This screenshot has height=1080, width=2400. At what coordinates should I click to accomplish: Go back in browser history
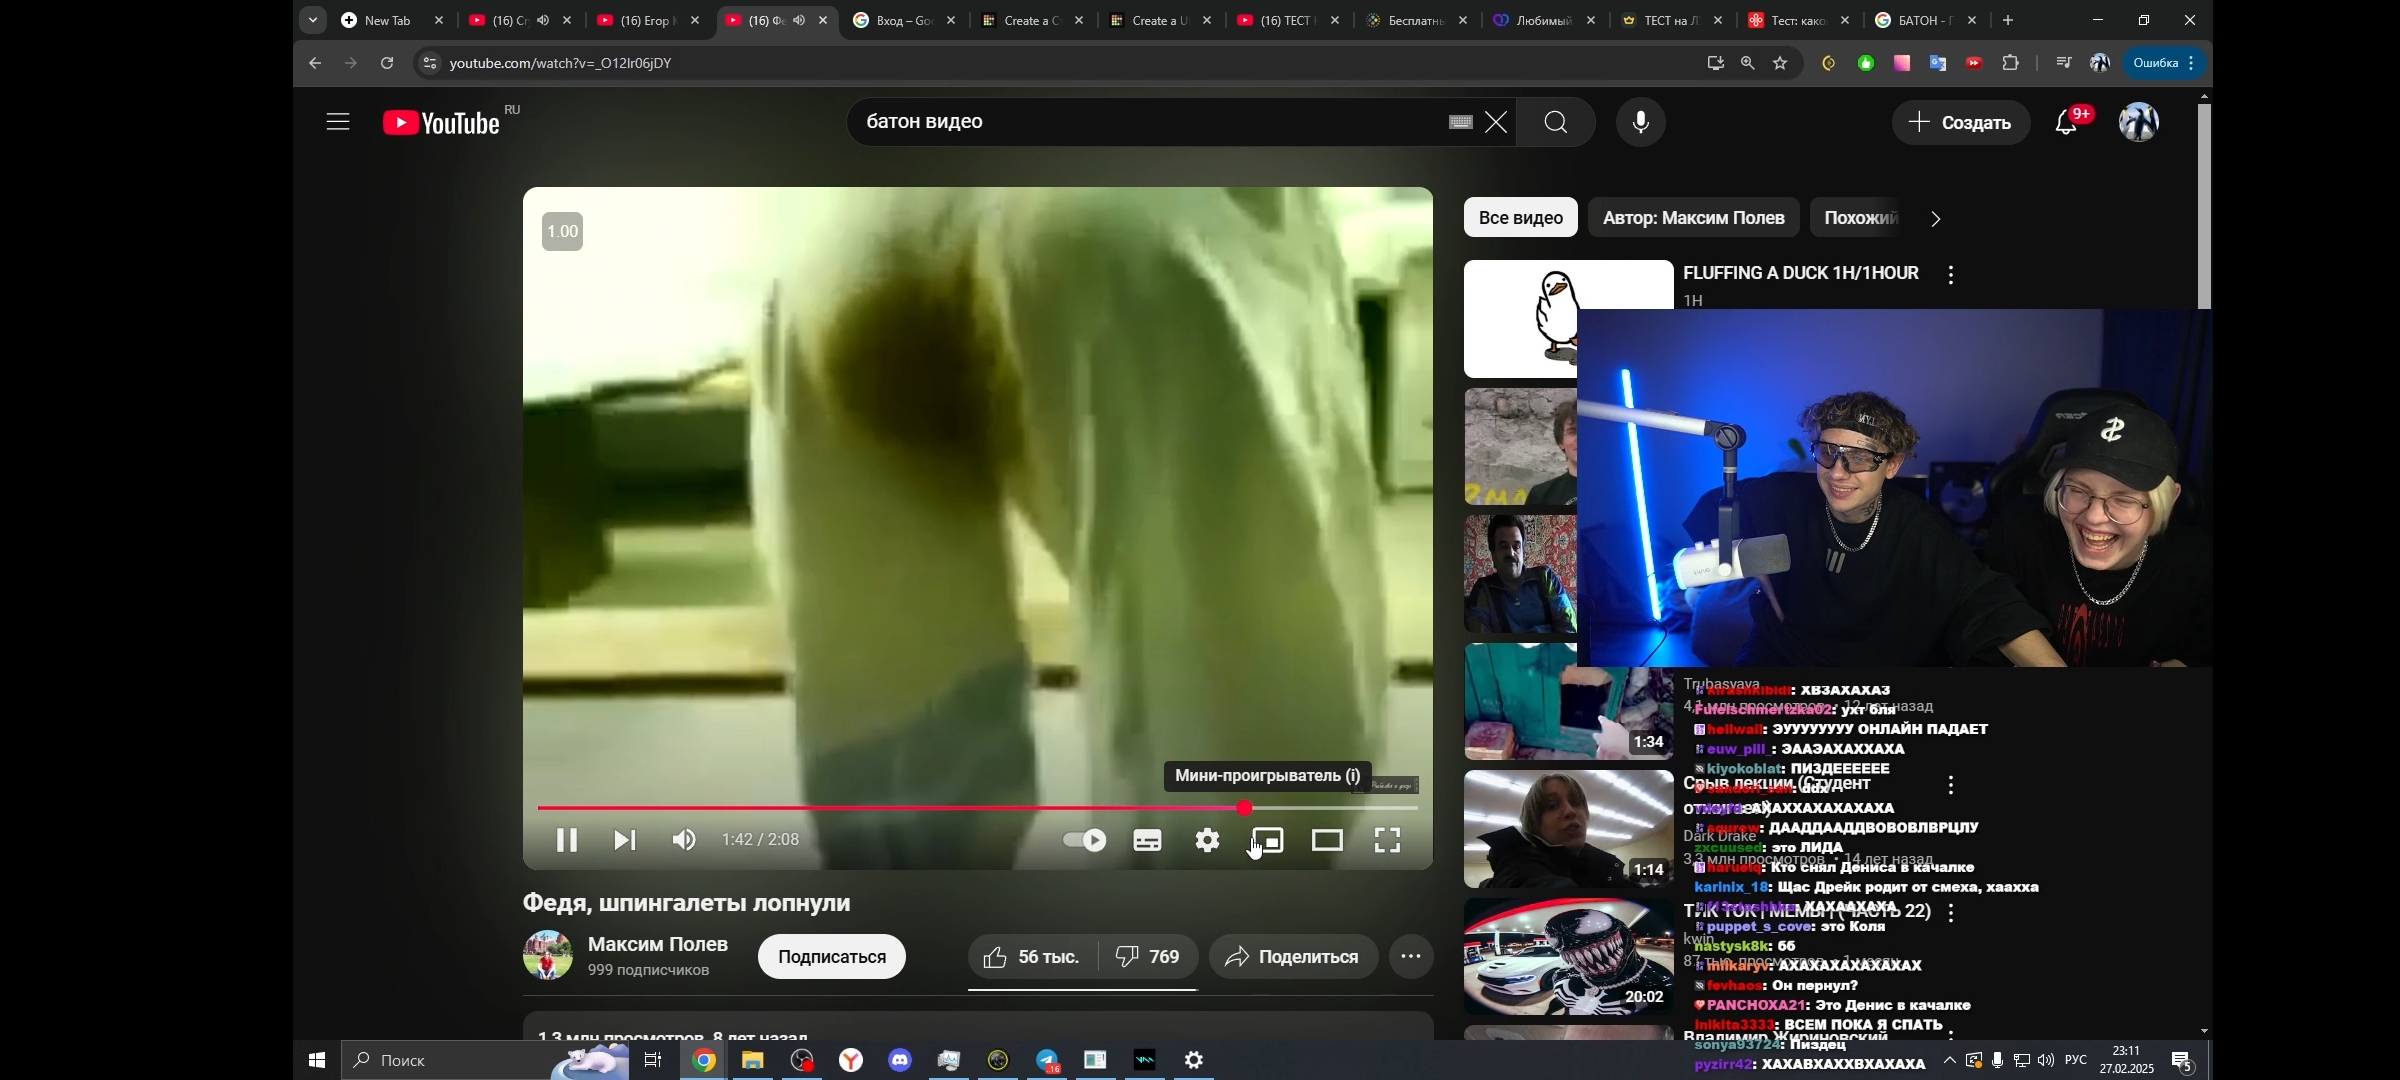(315, 63)
